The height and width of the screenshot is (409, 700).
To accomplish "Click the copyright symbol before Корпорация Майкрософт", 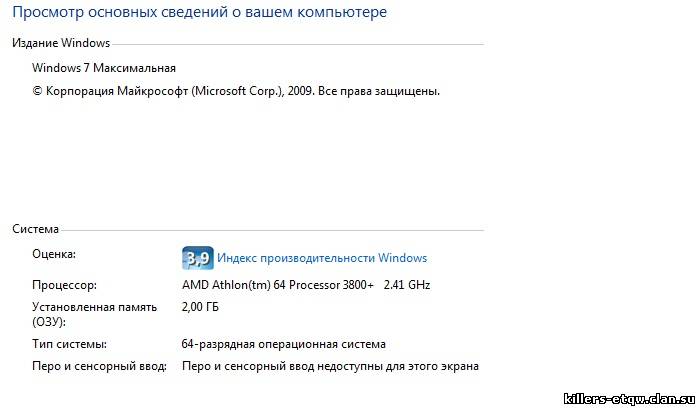I will point(37,91).
